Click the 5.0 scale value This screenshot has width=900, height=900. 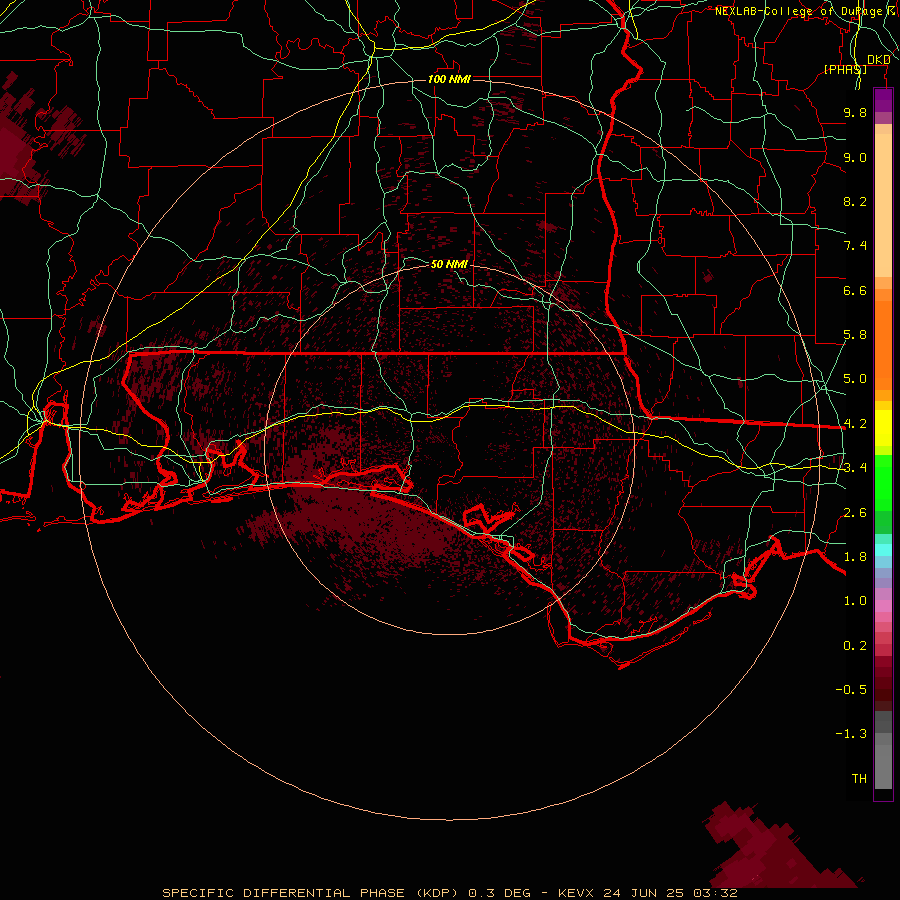point(855,379)
